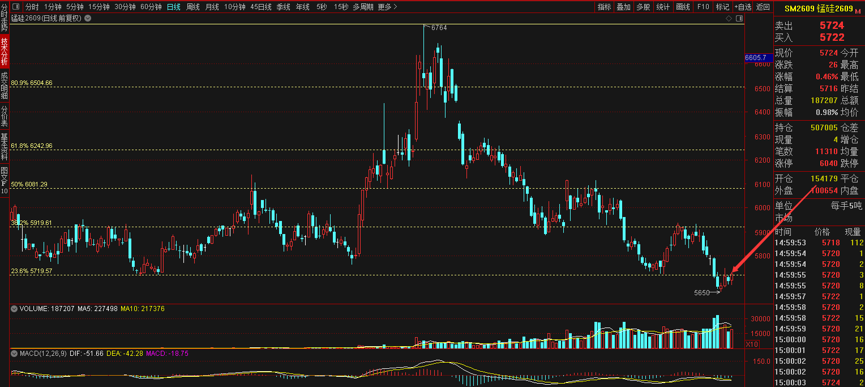Toggle the left panel icon before 分时

point(17,7)
